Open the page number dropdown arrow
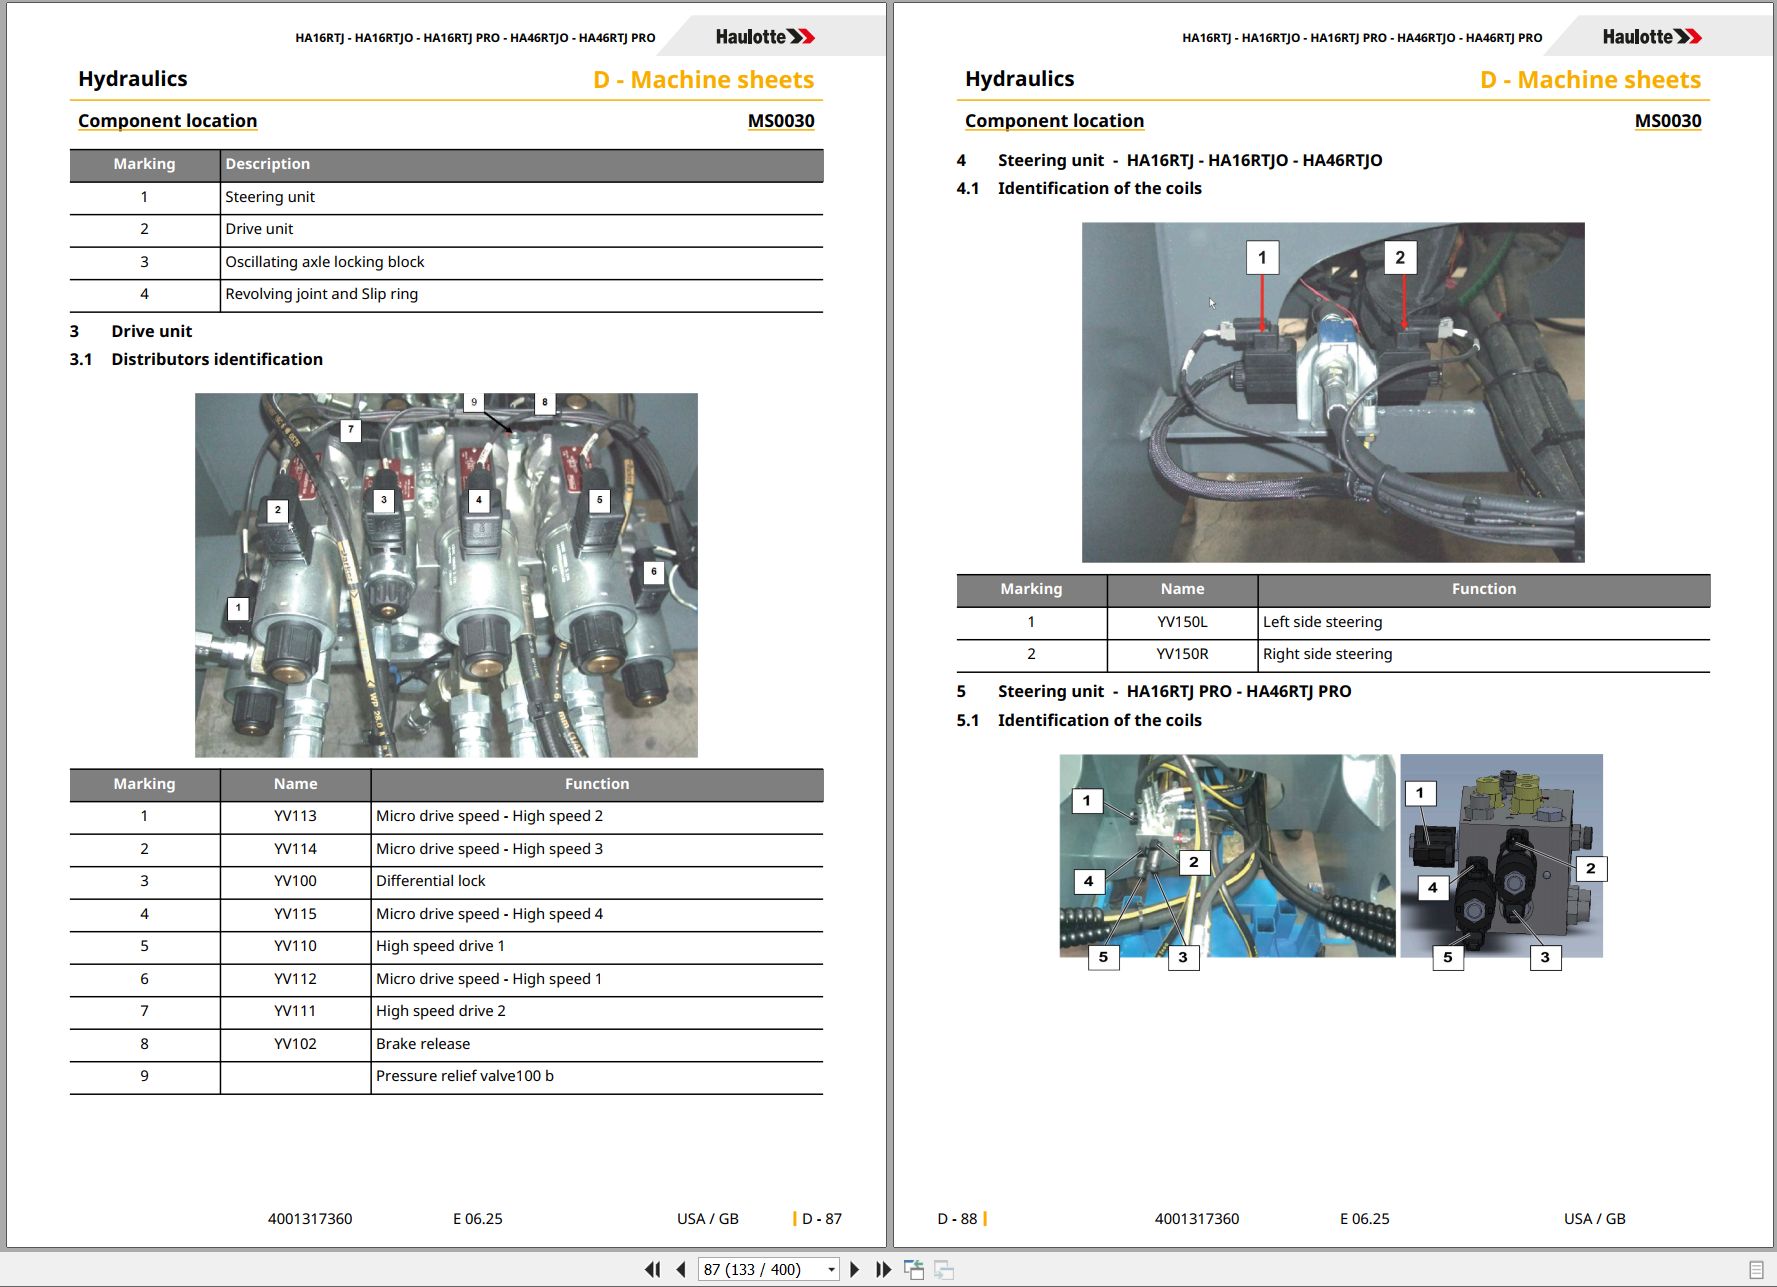Image resolution: width=1777 pixels, height=1287 pixels. [x=831, y=1270]
